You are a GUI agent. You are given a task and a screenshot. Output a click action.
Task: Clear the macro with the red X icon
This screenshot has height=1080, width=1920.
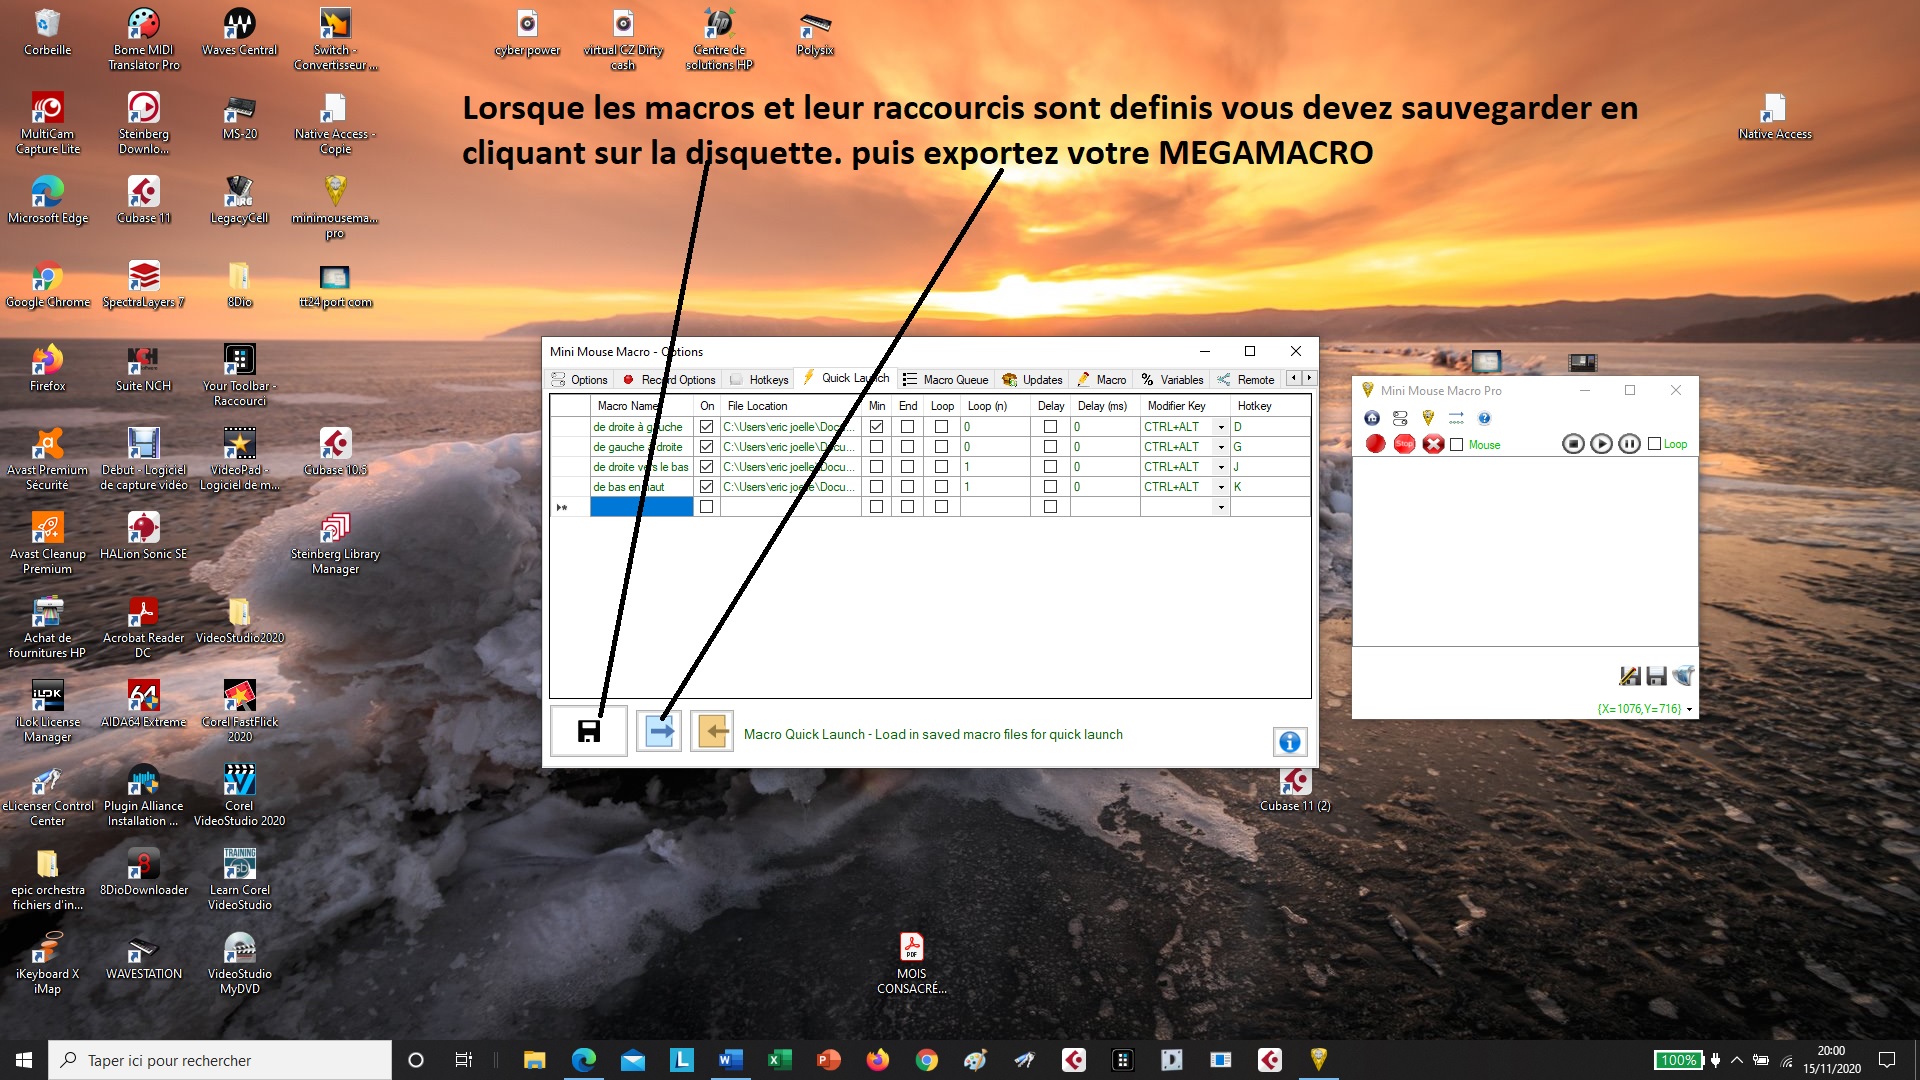pyautogui.click(x=1434, y=443)
